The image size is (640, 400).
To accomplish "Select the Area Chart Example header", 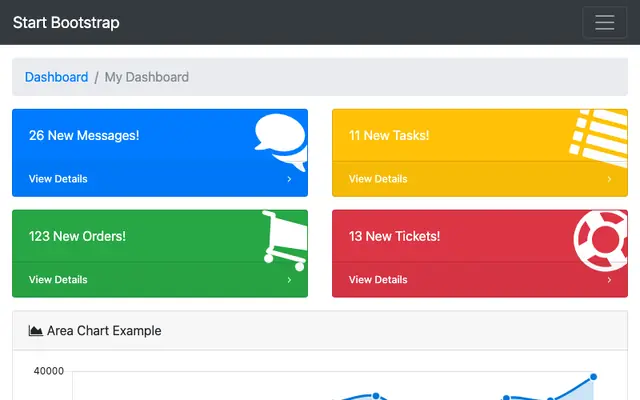I will (x=320, y=331).
